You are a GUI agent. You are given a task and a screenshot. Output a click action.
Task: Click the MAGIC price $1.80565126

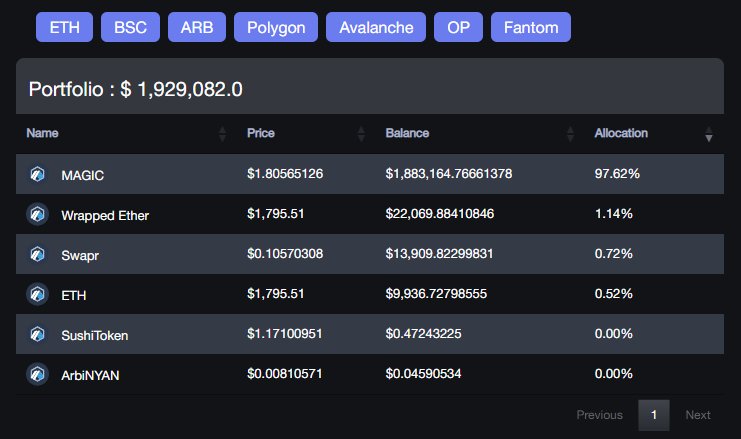(285, 174)
